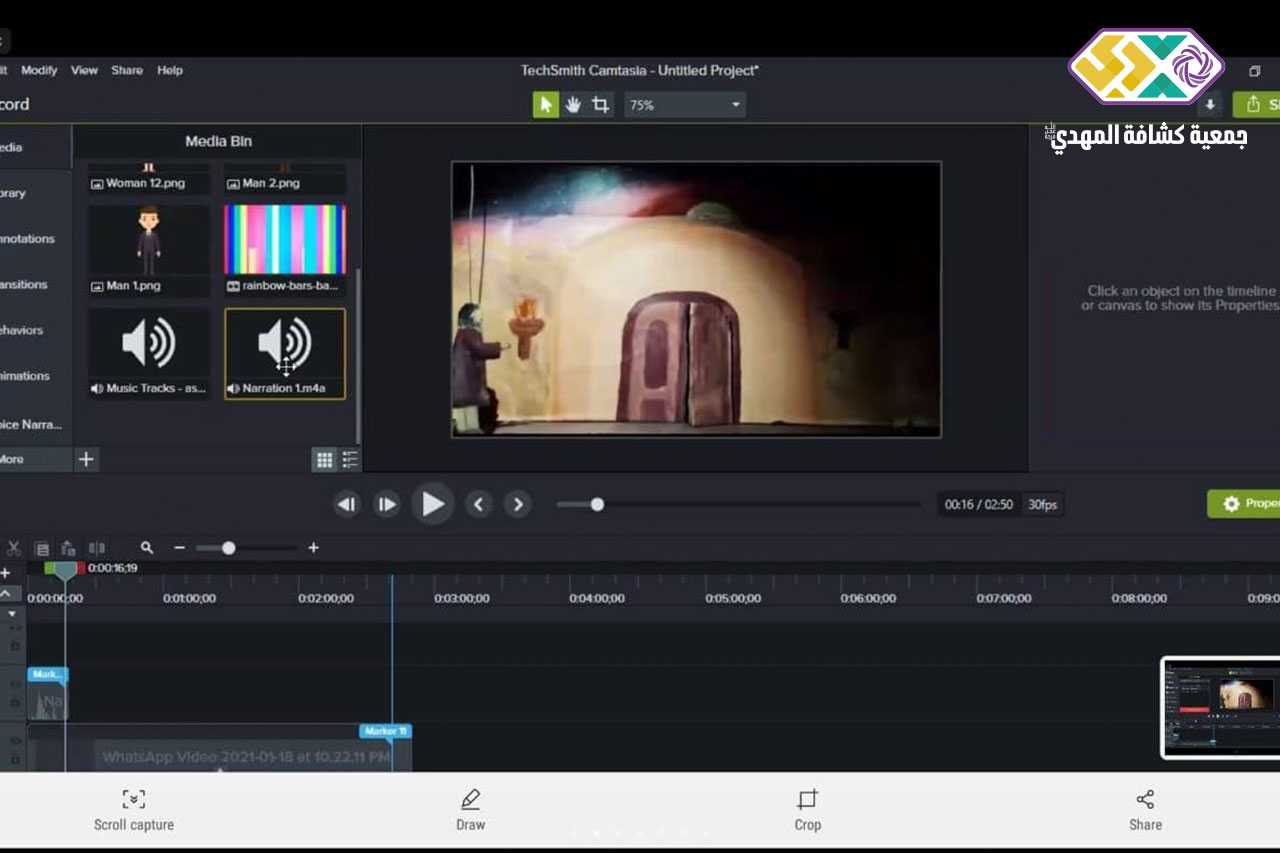
Task: Click the Cut scissors icon on timeline toolbar
Action: click(x=14, y=548)
